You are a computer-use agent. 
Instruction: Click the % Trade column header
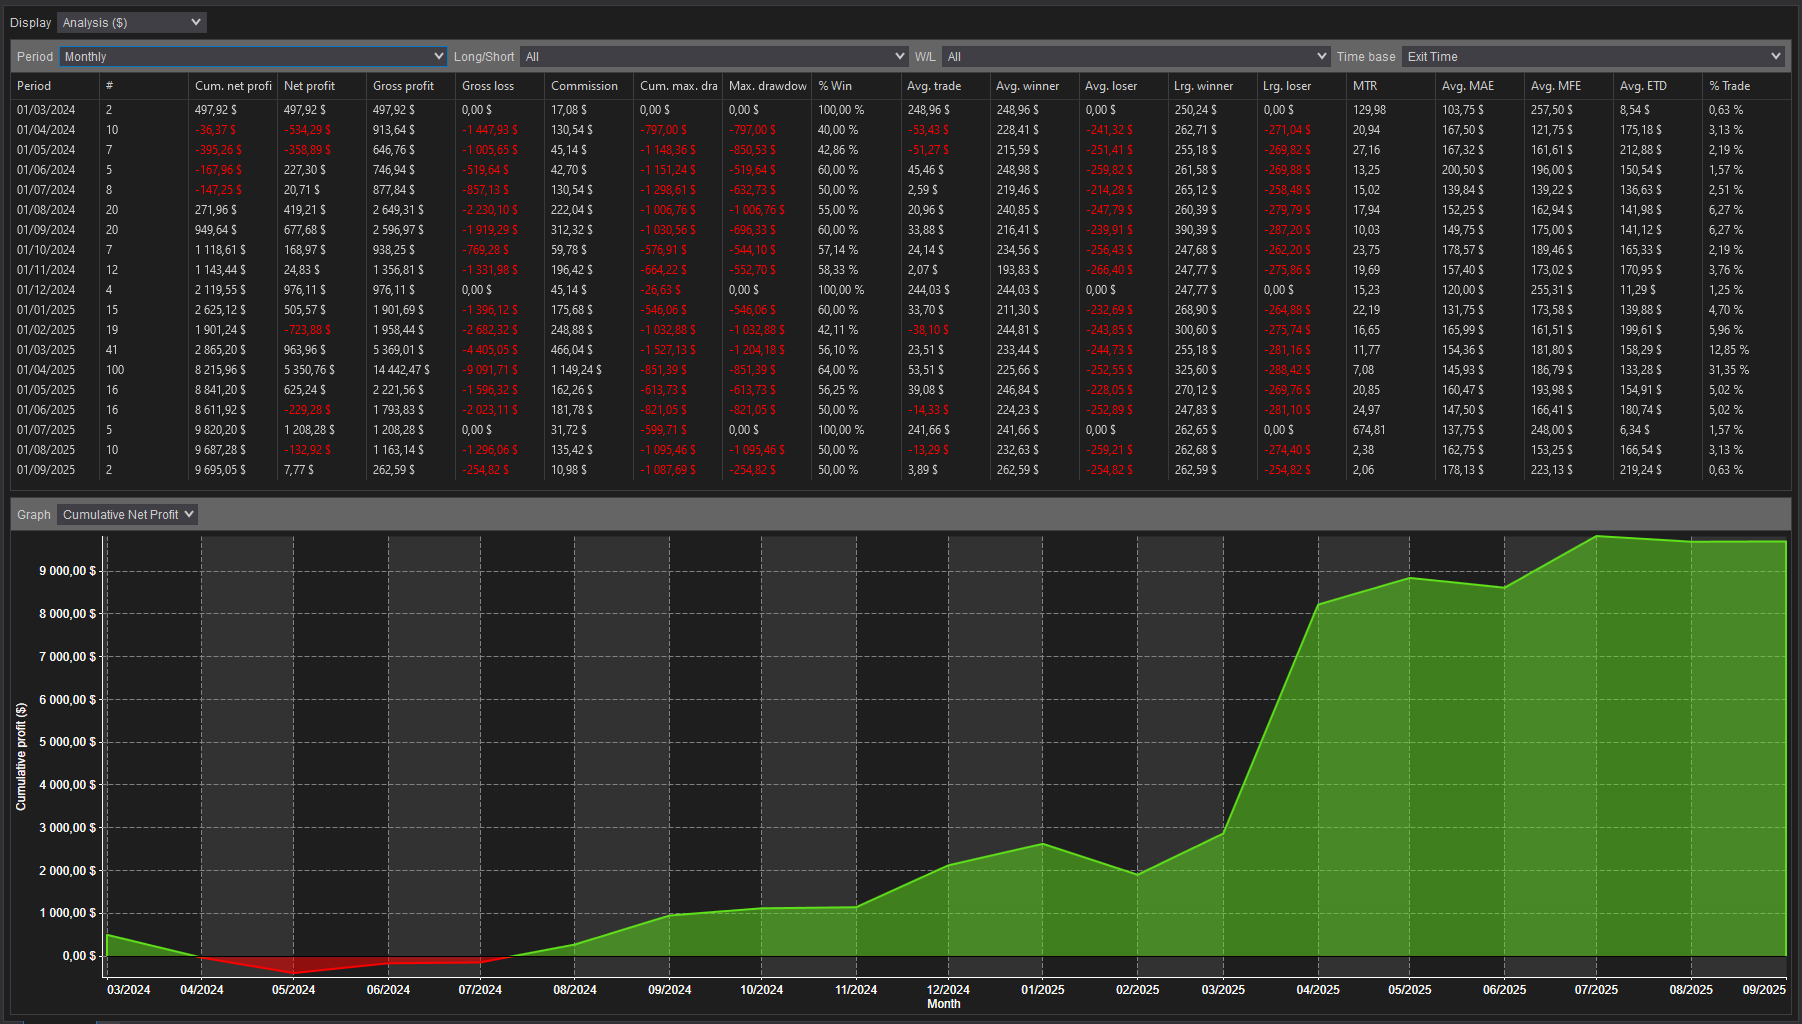tap(1745, 86)
